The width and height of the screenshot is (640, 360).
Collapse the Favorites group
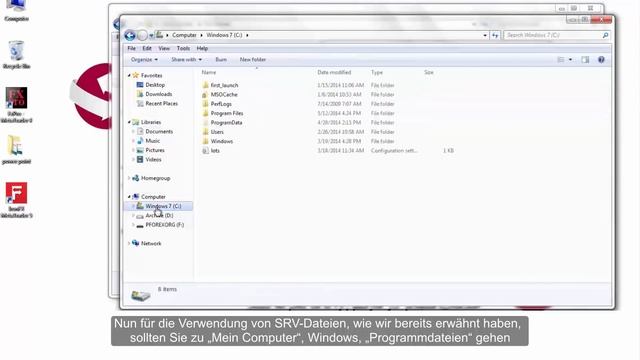tap(129, 76)
